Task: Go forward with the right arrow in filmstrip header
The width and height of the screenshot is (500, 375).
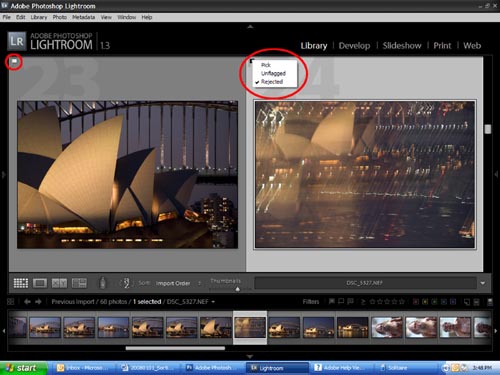Action: tap(38, 302)
